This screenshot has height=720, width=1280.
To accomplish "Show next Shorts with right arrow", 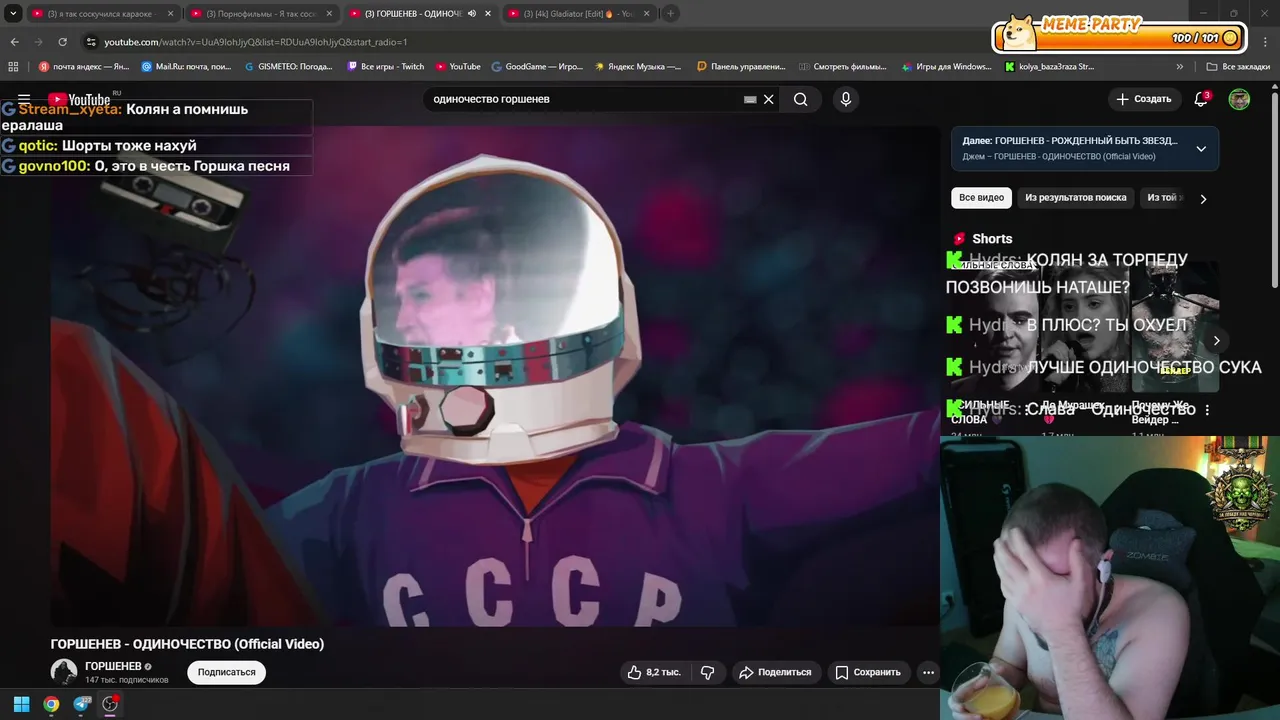I will pos(1216,340).
